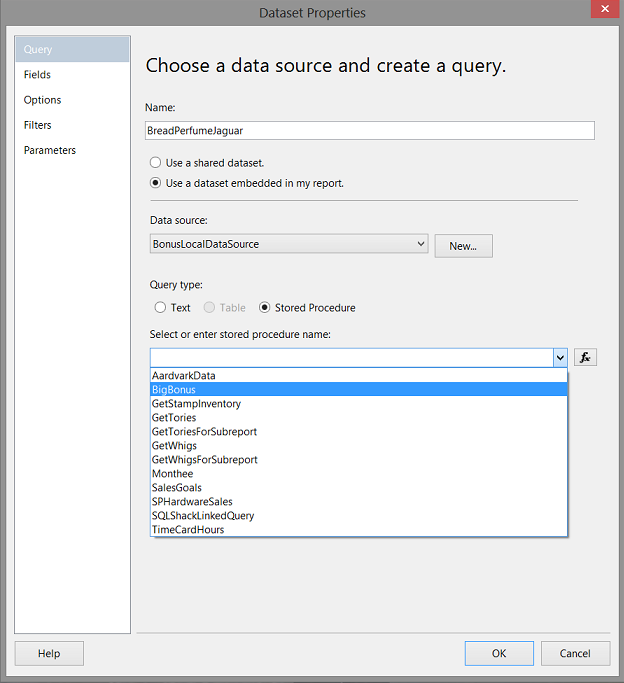Viewport: 624px width, 683px height.
Task: Collapse the stored procedure name dropdown arrow
Action: click(559, 358)
